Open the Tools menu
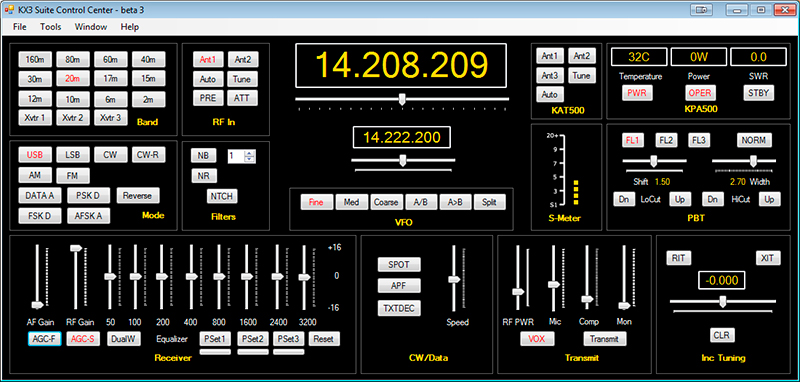The image size is (800, 382). click(x=51, y=27)
